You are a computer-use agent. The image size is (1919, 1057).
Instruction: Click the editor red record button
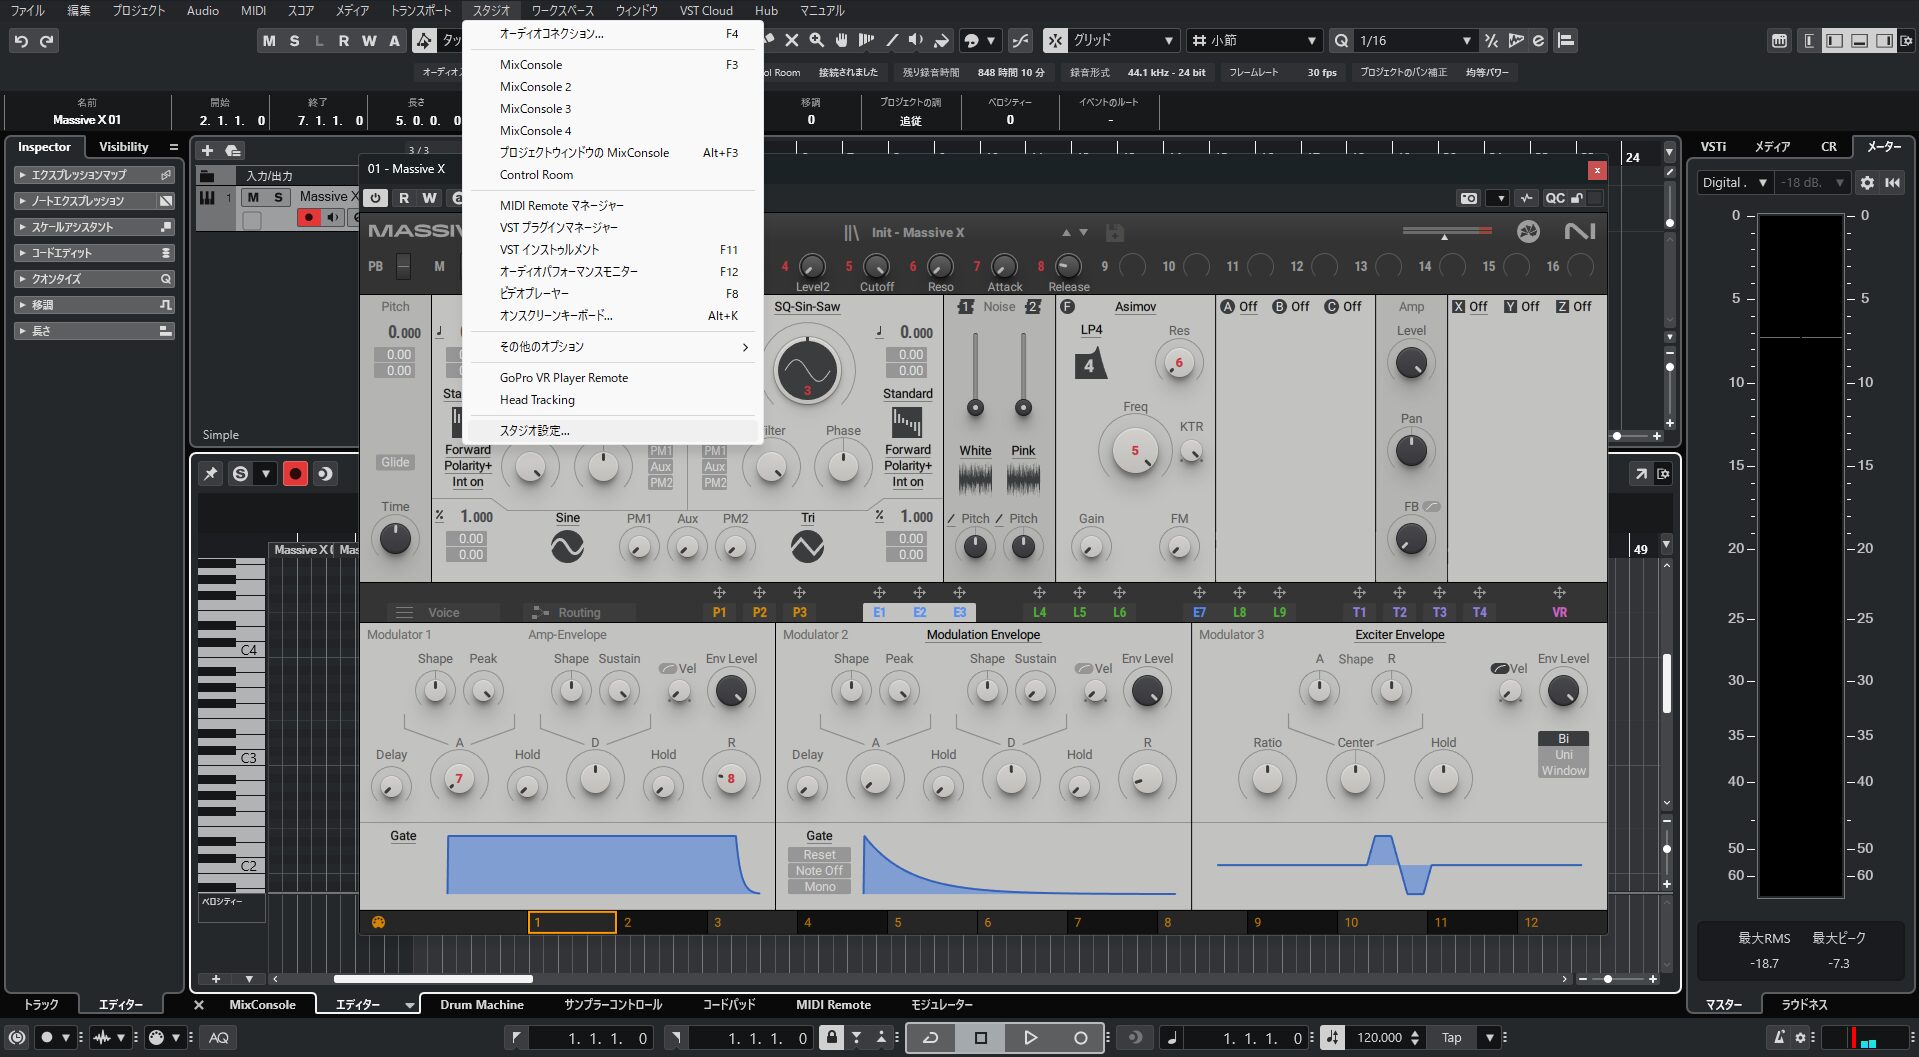(295, 474)
